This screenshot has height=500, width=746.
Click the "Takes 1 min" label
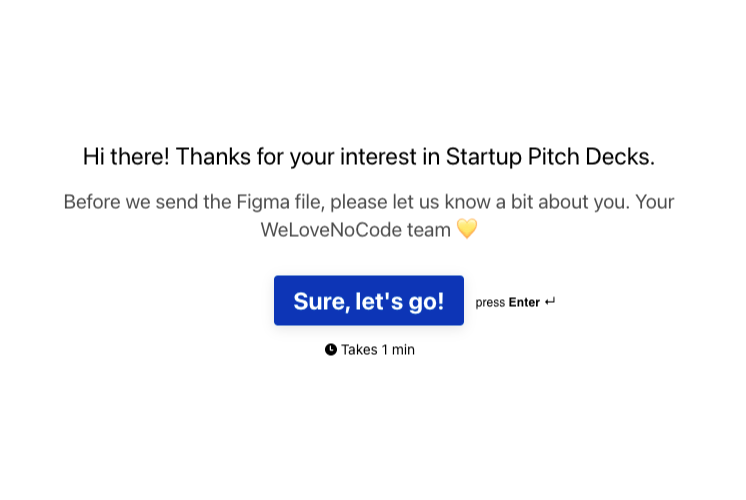[x=377, y=350]
